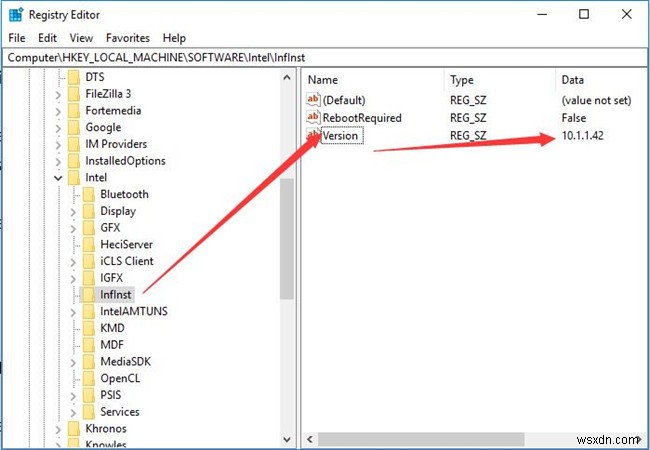
Task: Click the RebootRequired string value icon
Action: point(313,118)
